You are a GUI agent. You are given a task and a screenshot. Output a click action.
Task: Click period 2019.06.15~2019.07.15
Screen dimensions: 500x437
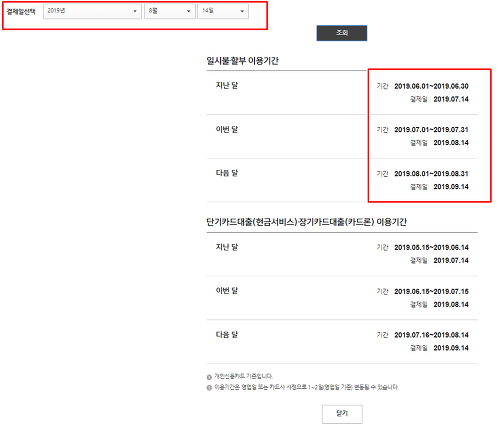(x=431, y=292)
